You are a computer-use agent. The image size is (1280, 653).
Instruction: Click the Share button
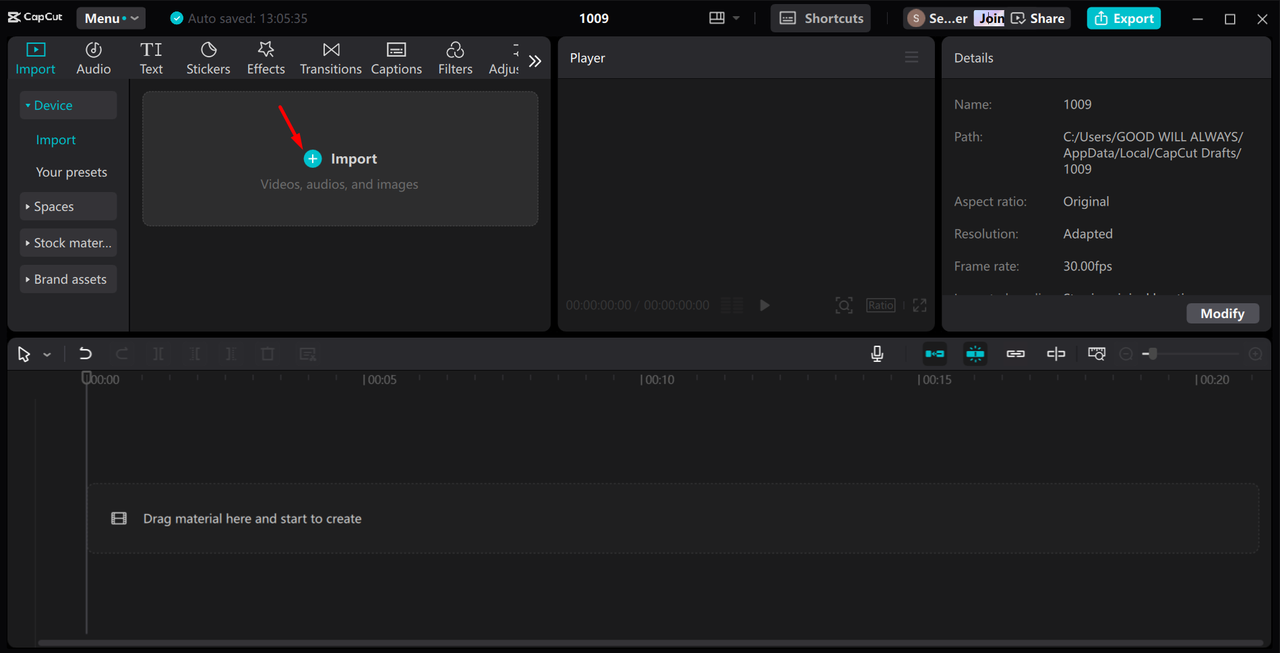click(1038, 18)
